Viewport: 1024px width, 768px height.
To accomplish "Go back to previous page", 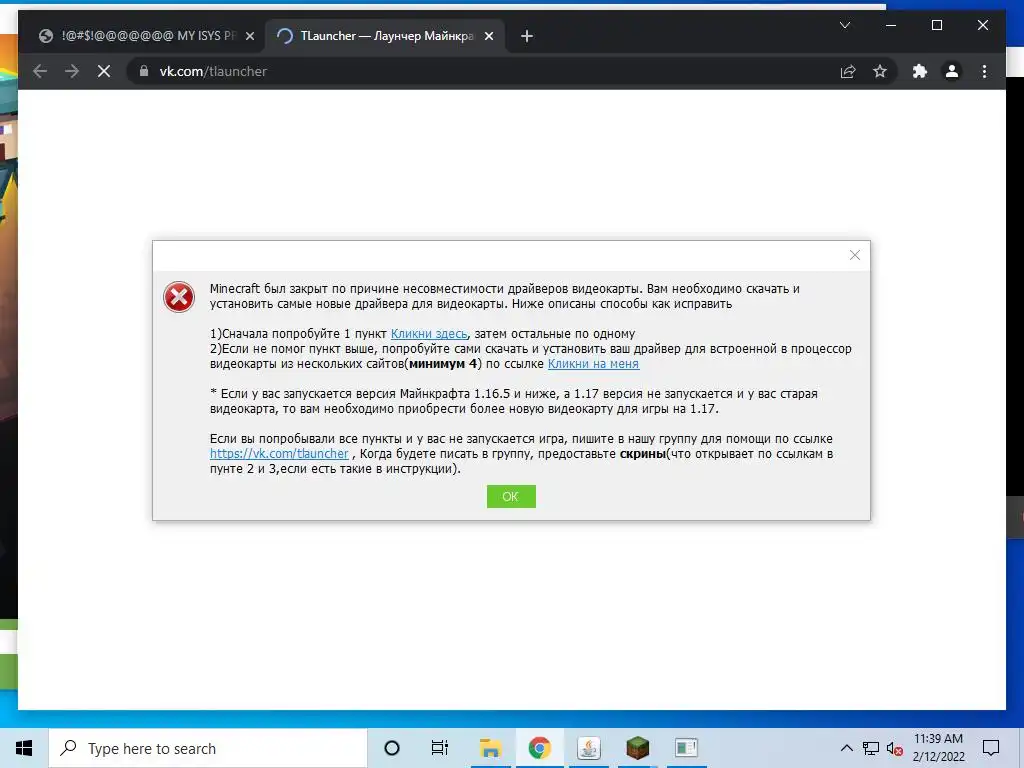I will (x=40, y=71).
